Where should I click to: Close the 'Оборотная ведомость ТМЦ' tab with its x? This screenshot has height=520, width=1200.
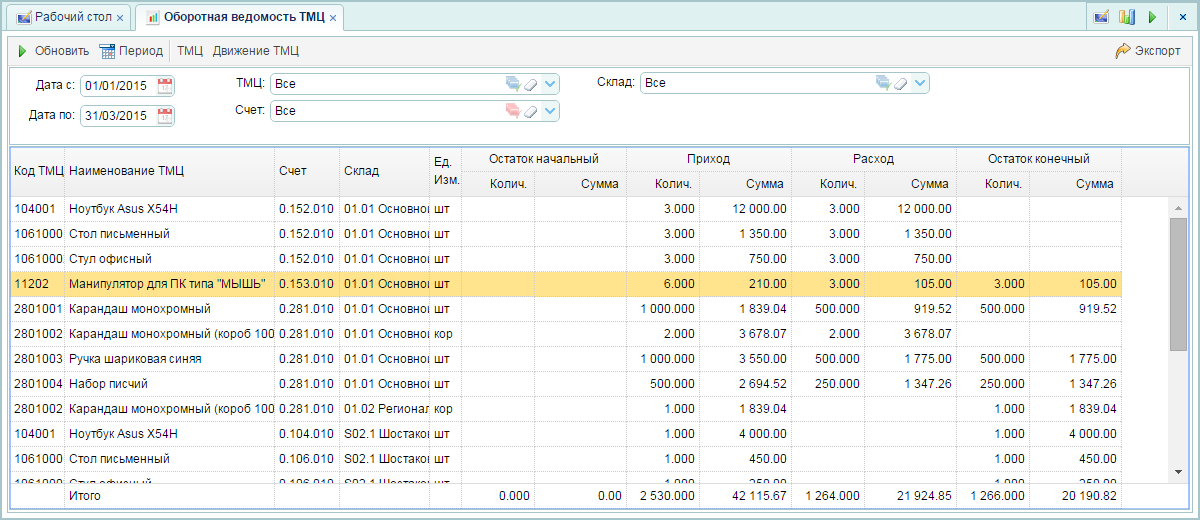click(x=333, y=18)
